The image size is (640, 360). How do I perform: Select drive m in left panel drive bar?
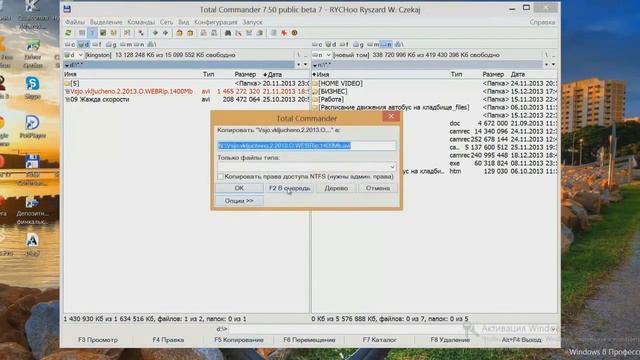pyautogui.click(x=126, y=44)
